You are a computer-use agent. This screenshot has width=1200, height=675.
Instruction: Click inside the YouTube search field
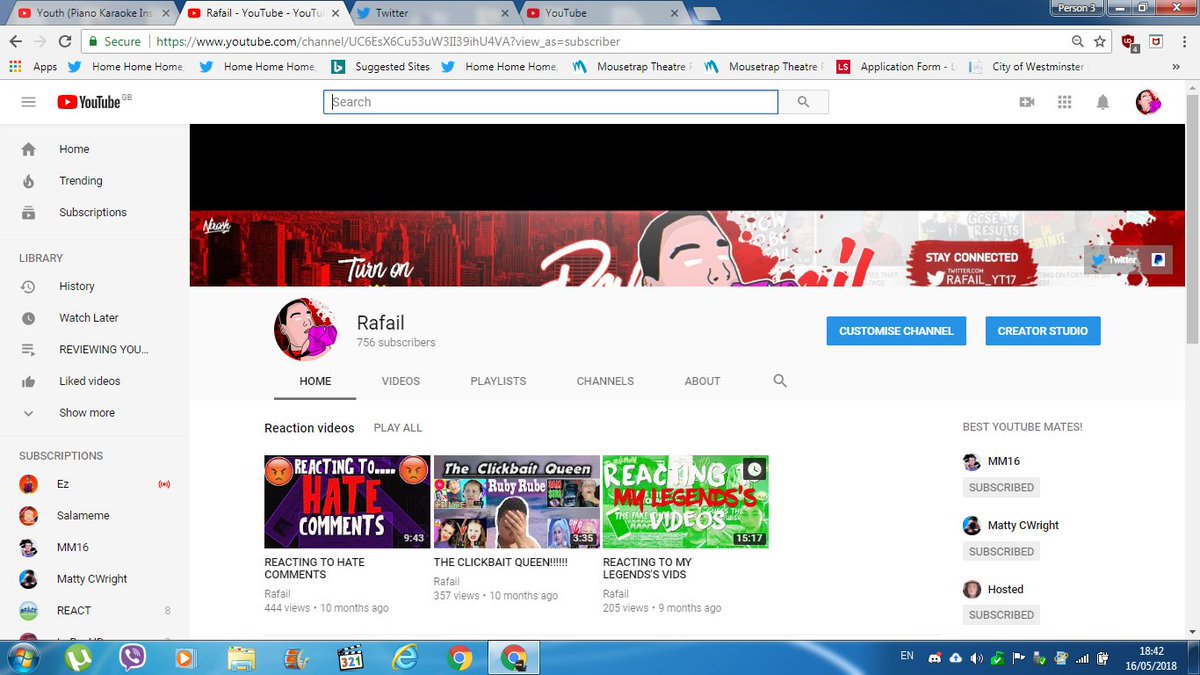pos(550,102)
